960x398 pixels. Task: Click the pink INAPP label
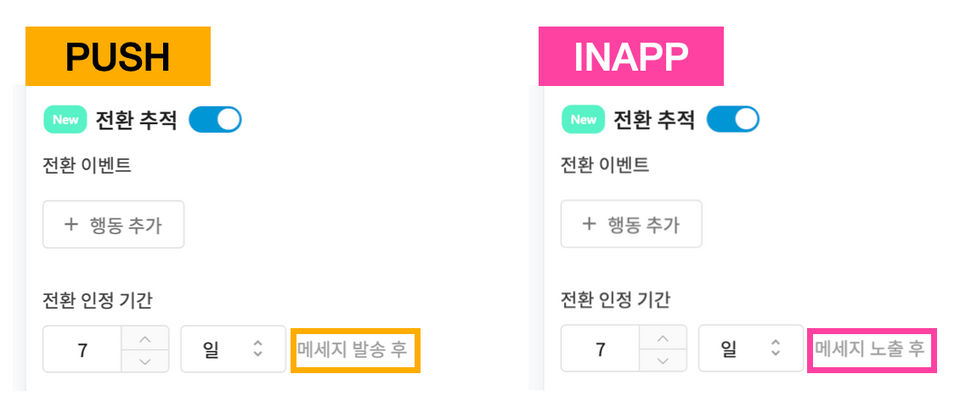click(x=631, y=56)
